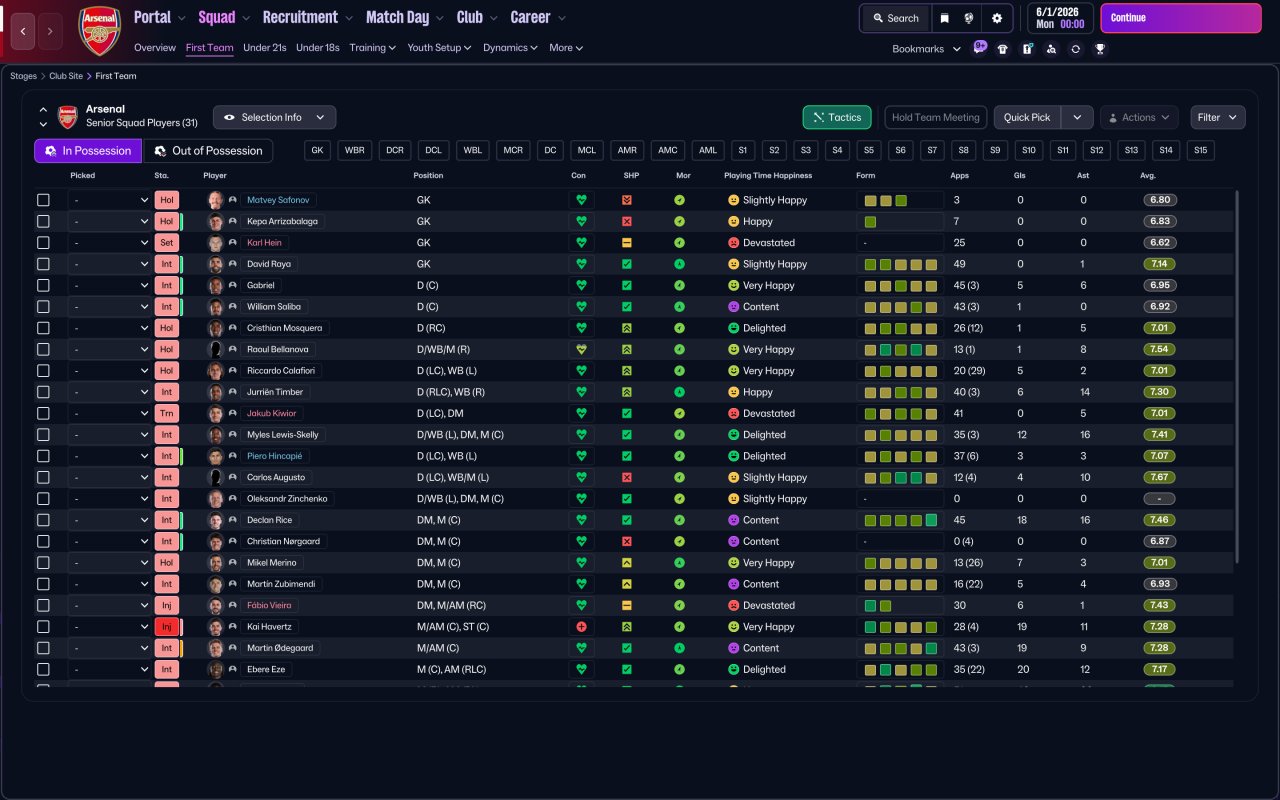Click the GK position slot button

tap(318, 150)
